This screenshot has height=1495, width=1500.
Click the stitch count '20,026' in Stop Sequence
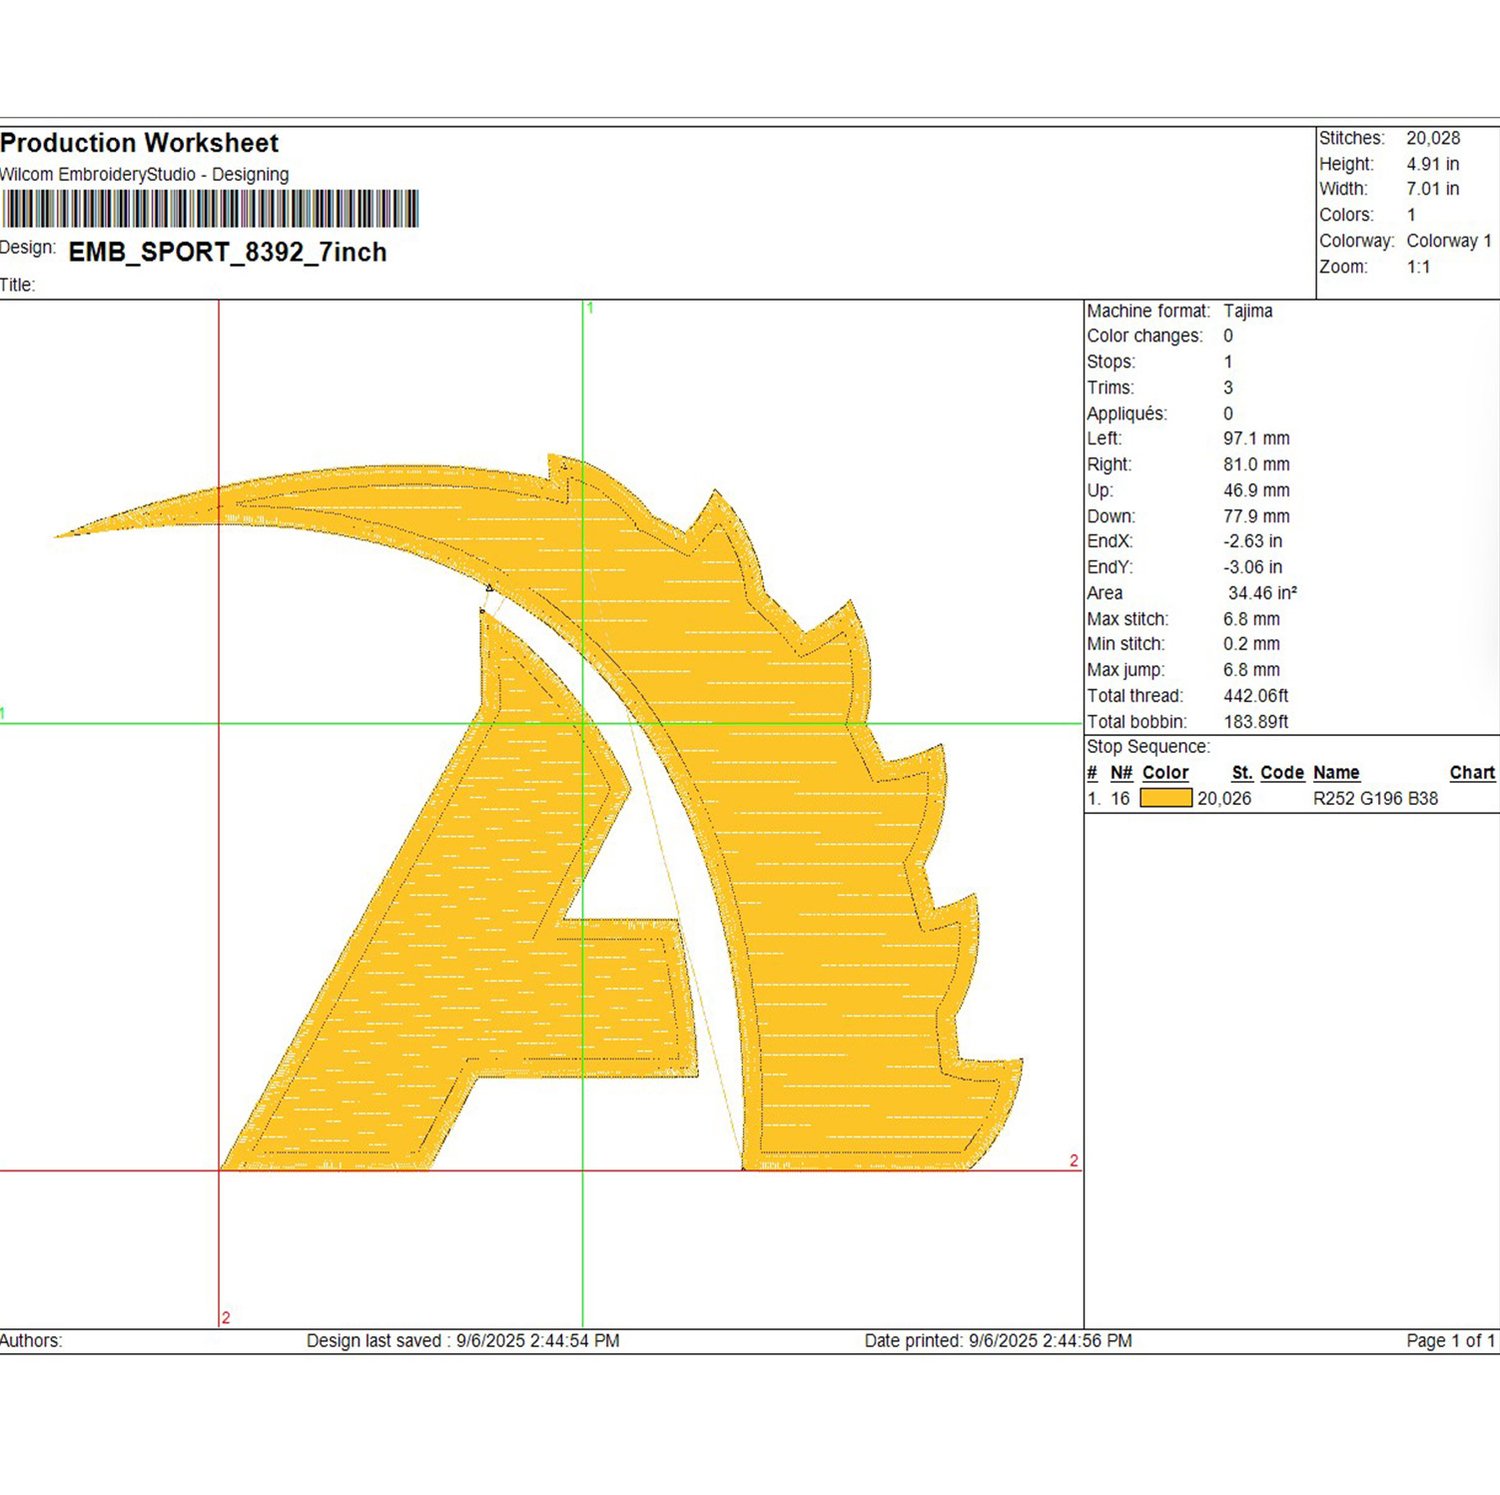tap(1224, 799)
